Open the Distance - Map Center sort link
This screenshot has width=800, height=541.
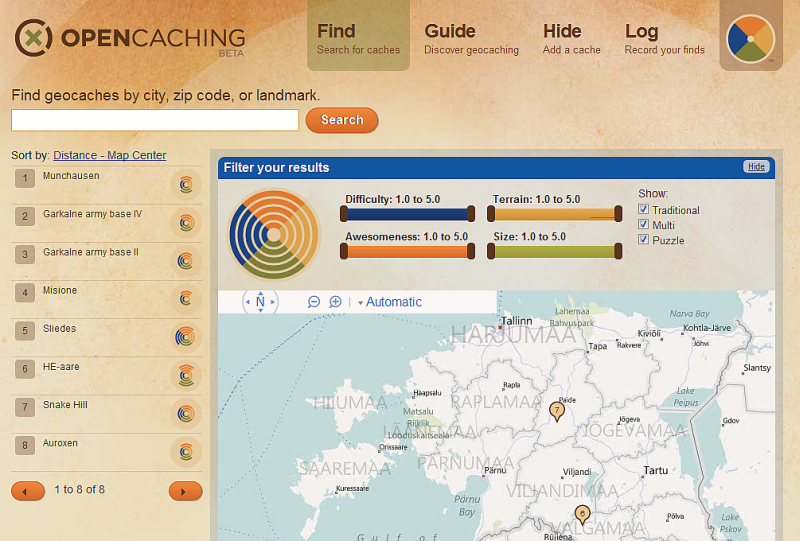click(110, 155)
